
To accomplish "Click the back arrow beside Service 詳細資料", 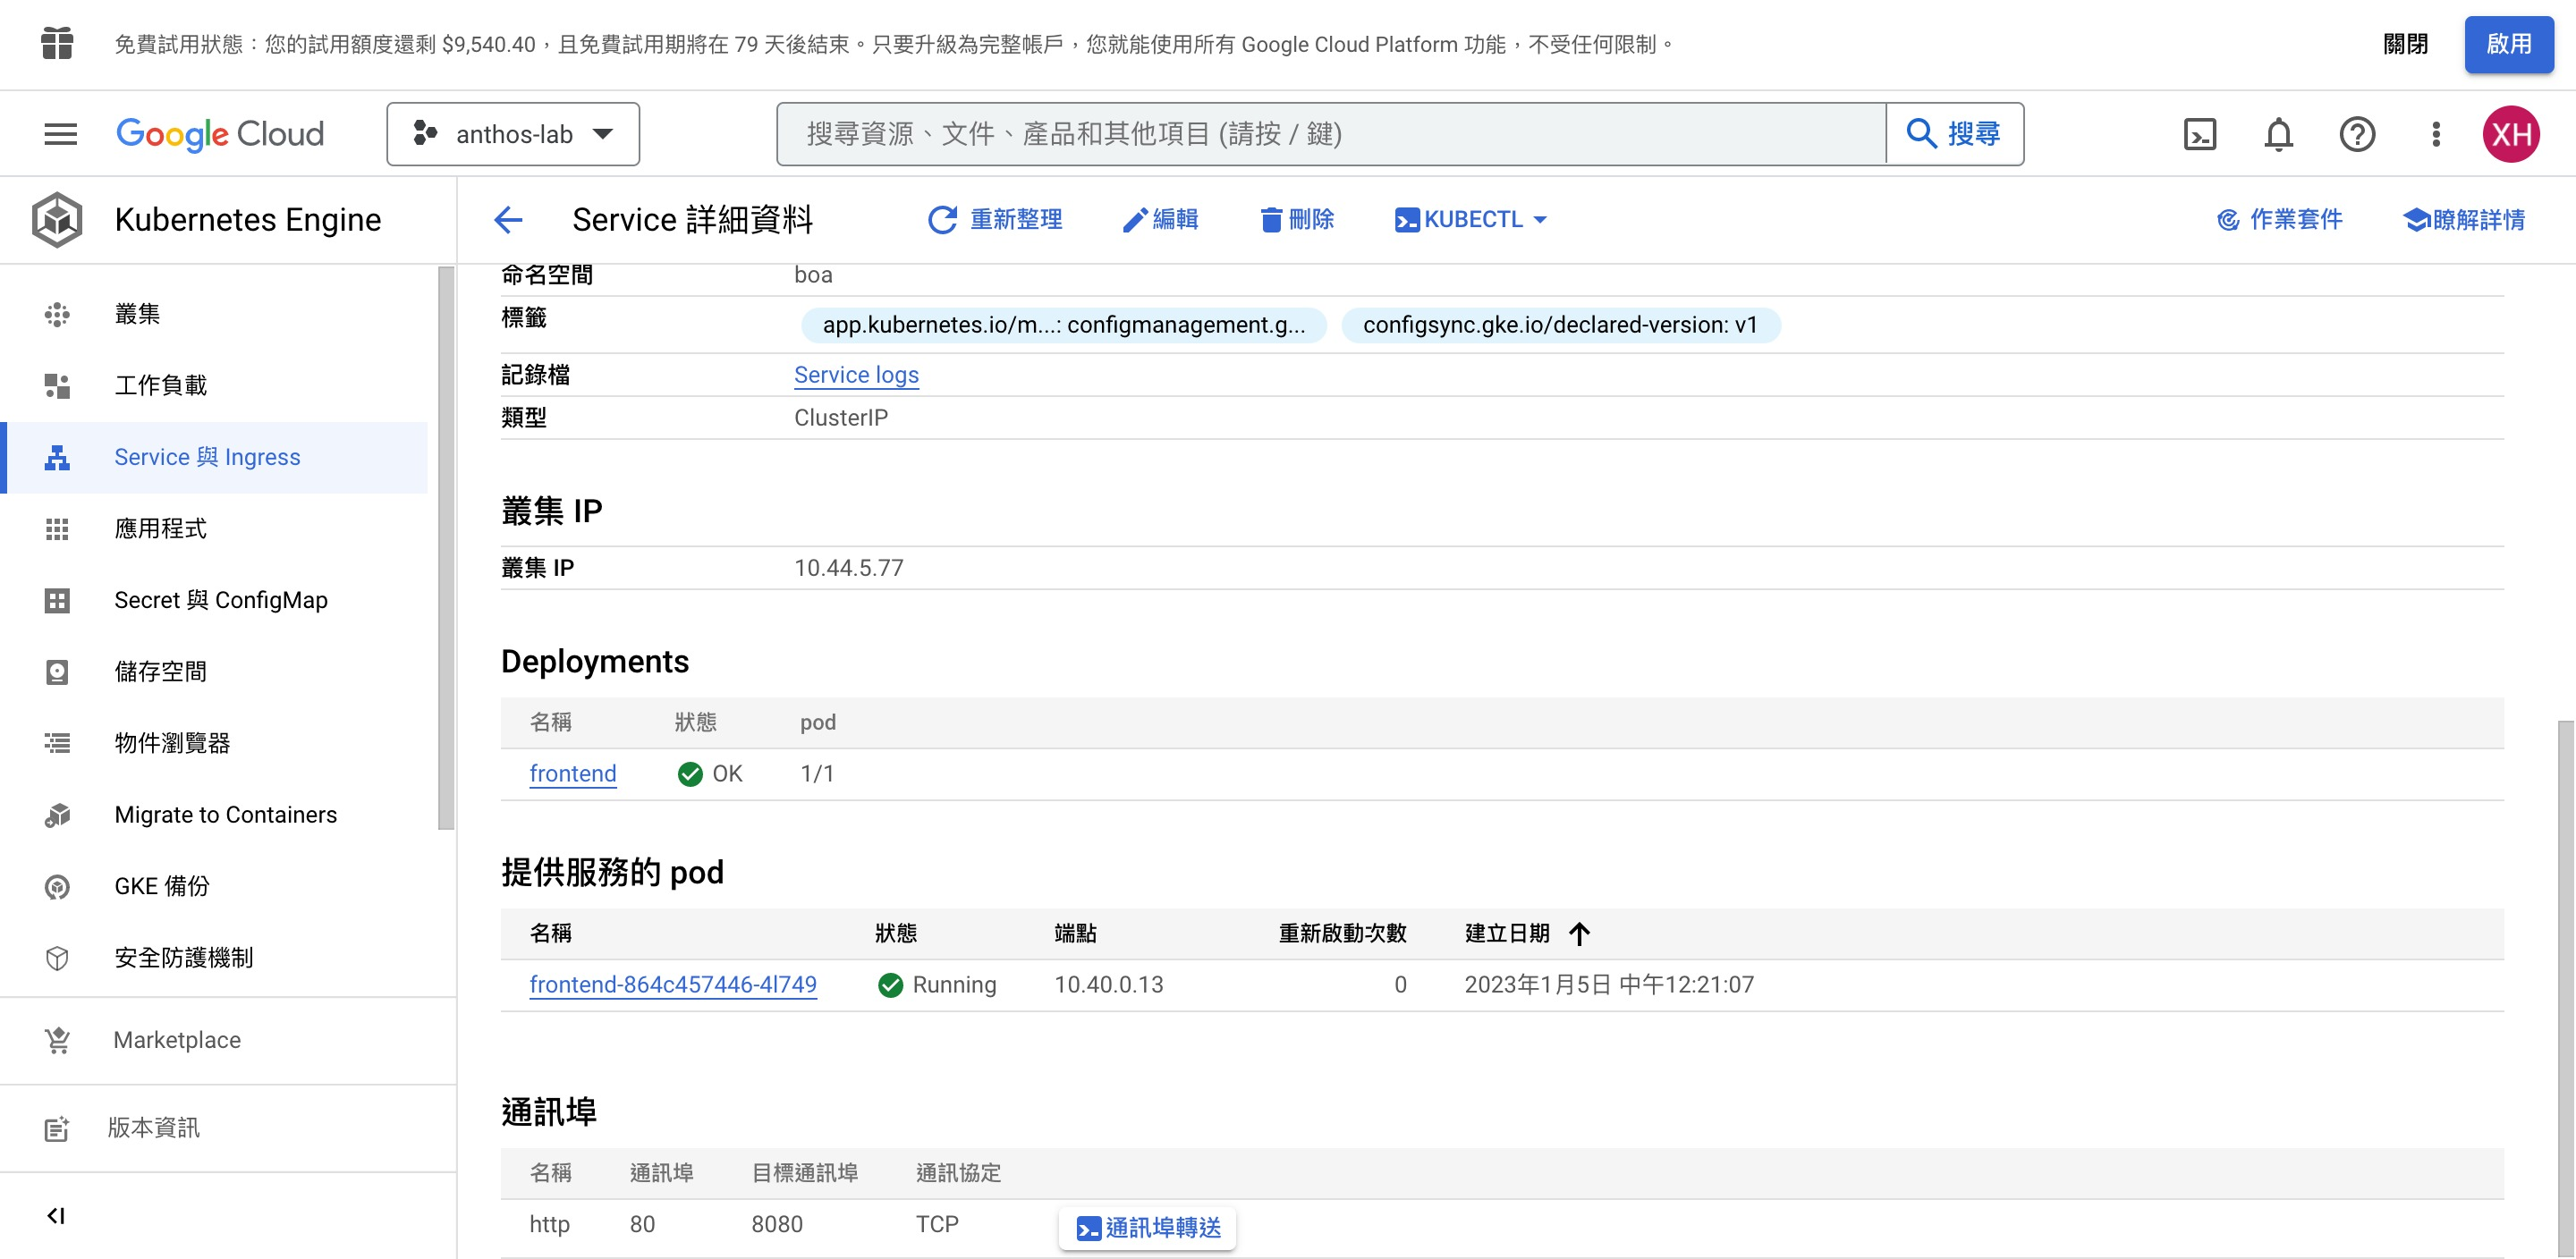I will 508,220.
